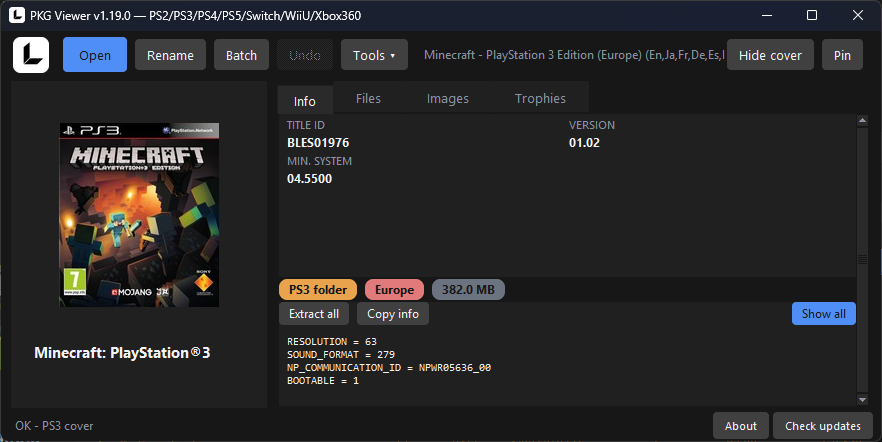This screenshot has height=442, width=882.
Task: Open a package file with Open button
Action: pyautogui.click(x=94, y=55)
